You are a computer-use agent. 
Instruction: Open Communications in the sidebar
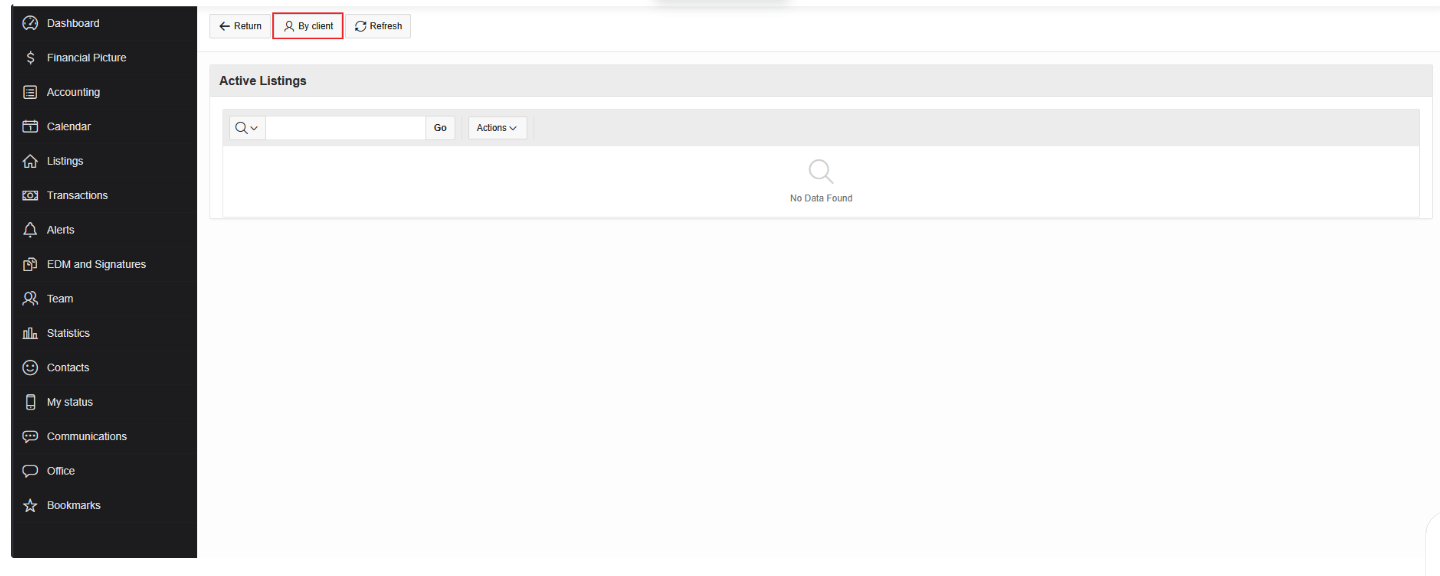87,437
